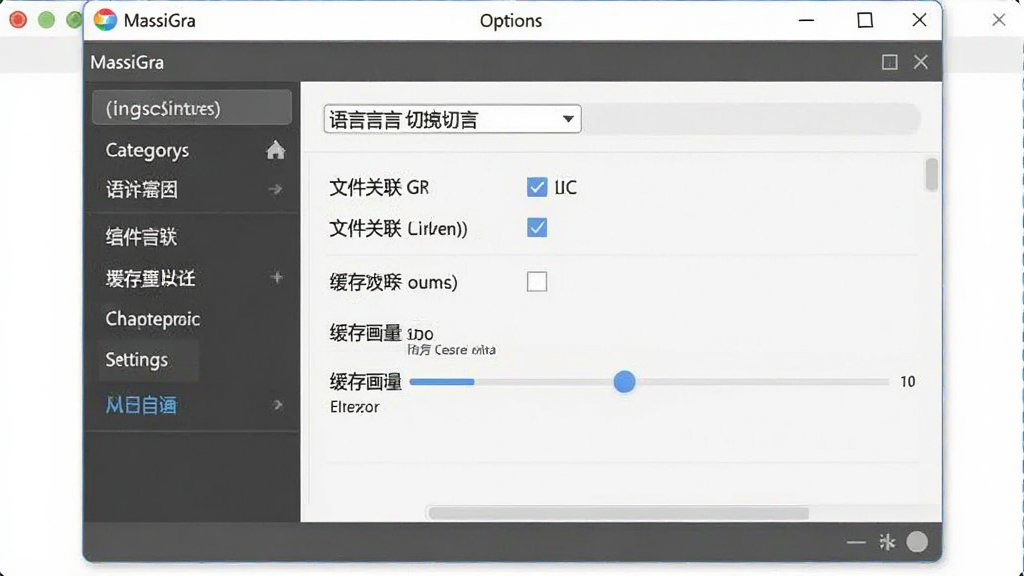Click the square panel icon in MassiGra header
Viewport: 1024px width, 576px height.
click(x=889, y=62)
